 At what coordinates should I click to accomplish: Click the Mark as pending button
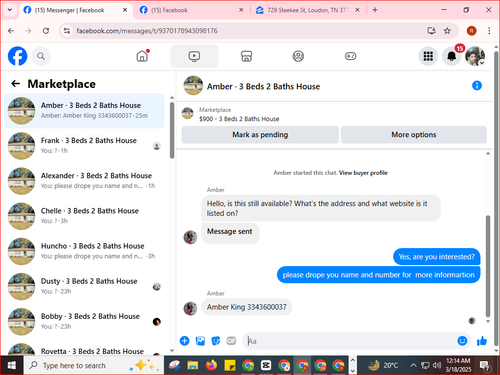[x=260, y=135]
